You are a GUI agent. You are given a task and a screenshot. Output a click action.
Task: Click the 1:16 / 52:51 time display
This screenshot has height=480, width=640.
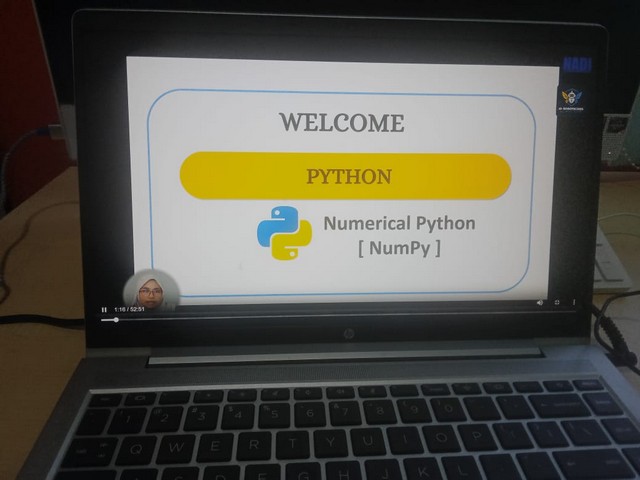[129, 309]
